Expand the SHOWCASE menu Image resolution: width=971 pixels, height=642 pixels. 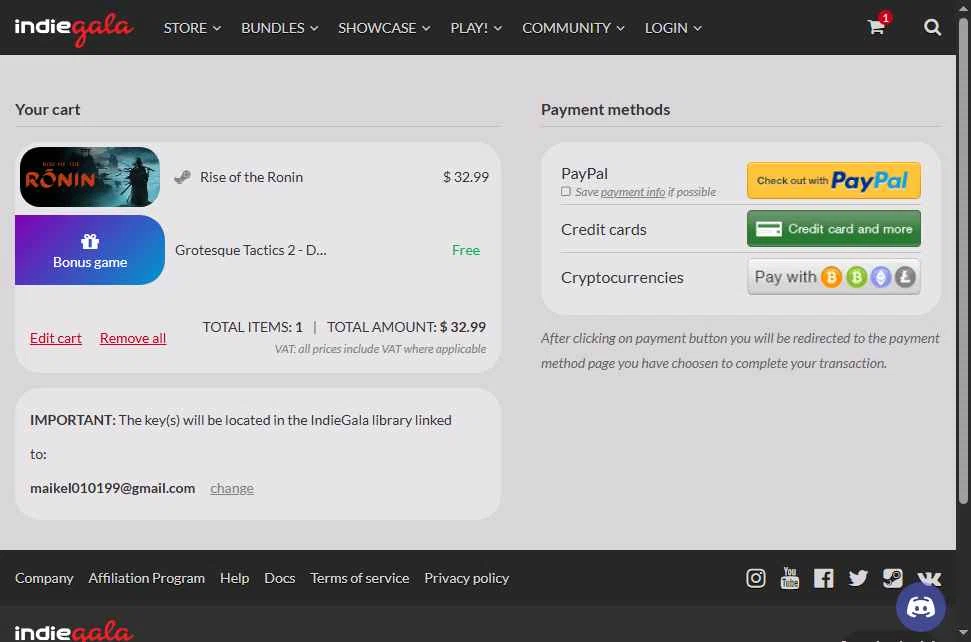pyautogui.click(x=384, y=28)
